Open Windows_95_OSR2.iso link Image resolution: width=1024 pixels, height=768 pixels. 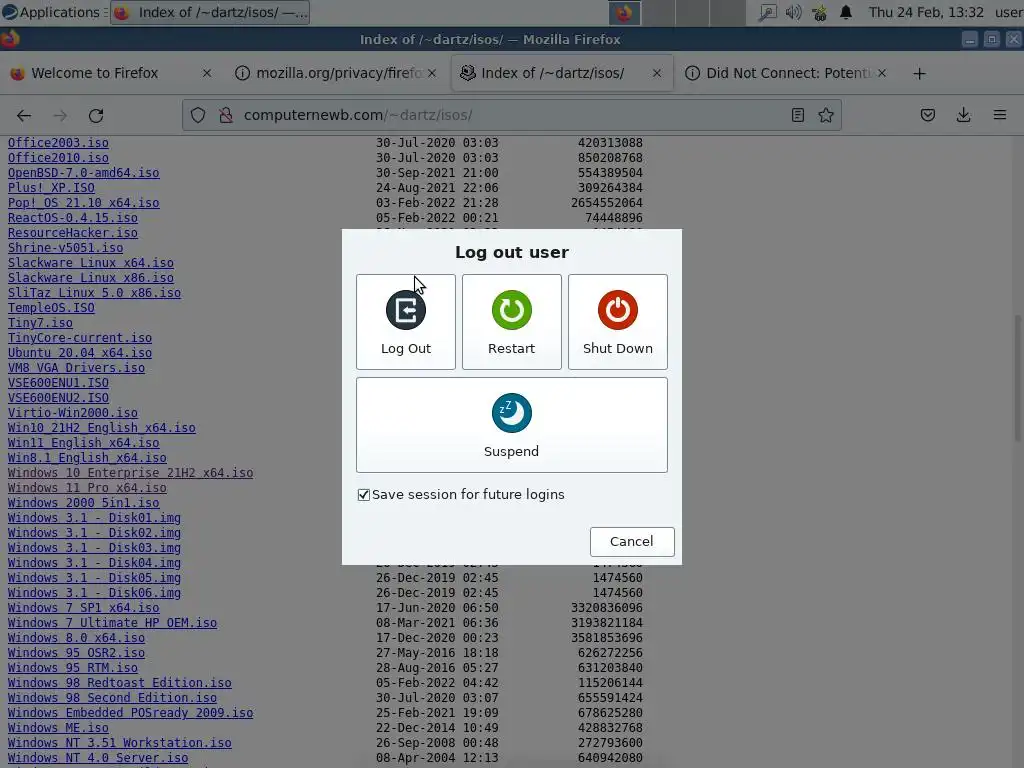76,654
